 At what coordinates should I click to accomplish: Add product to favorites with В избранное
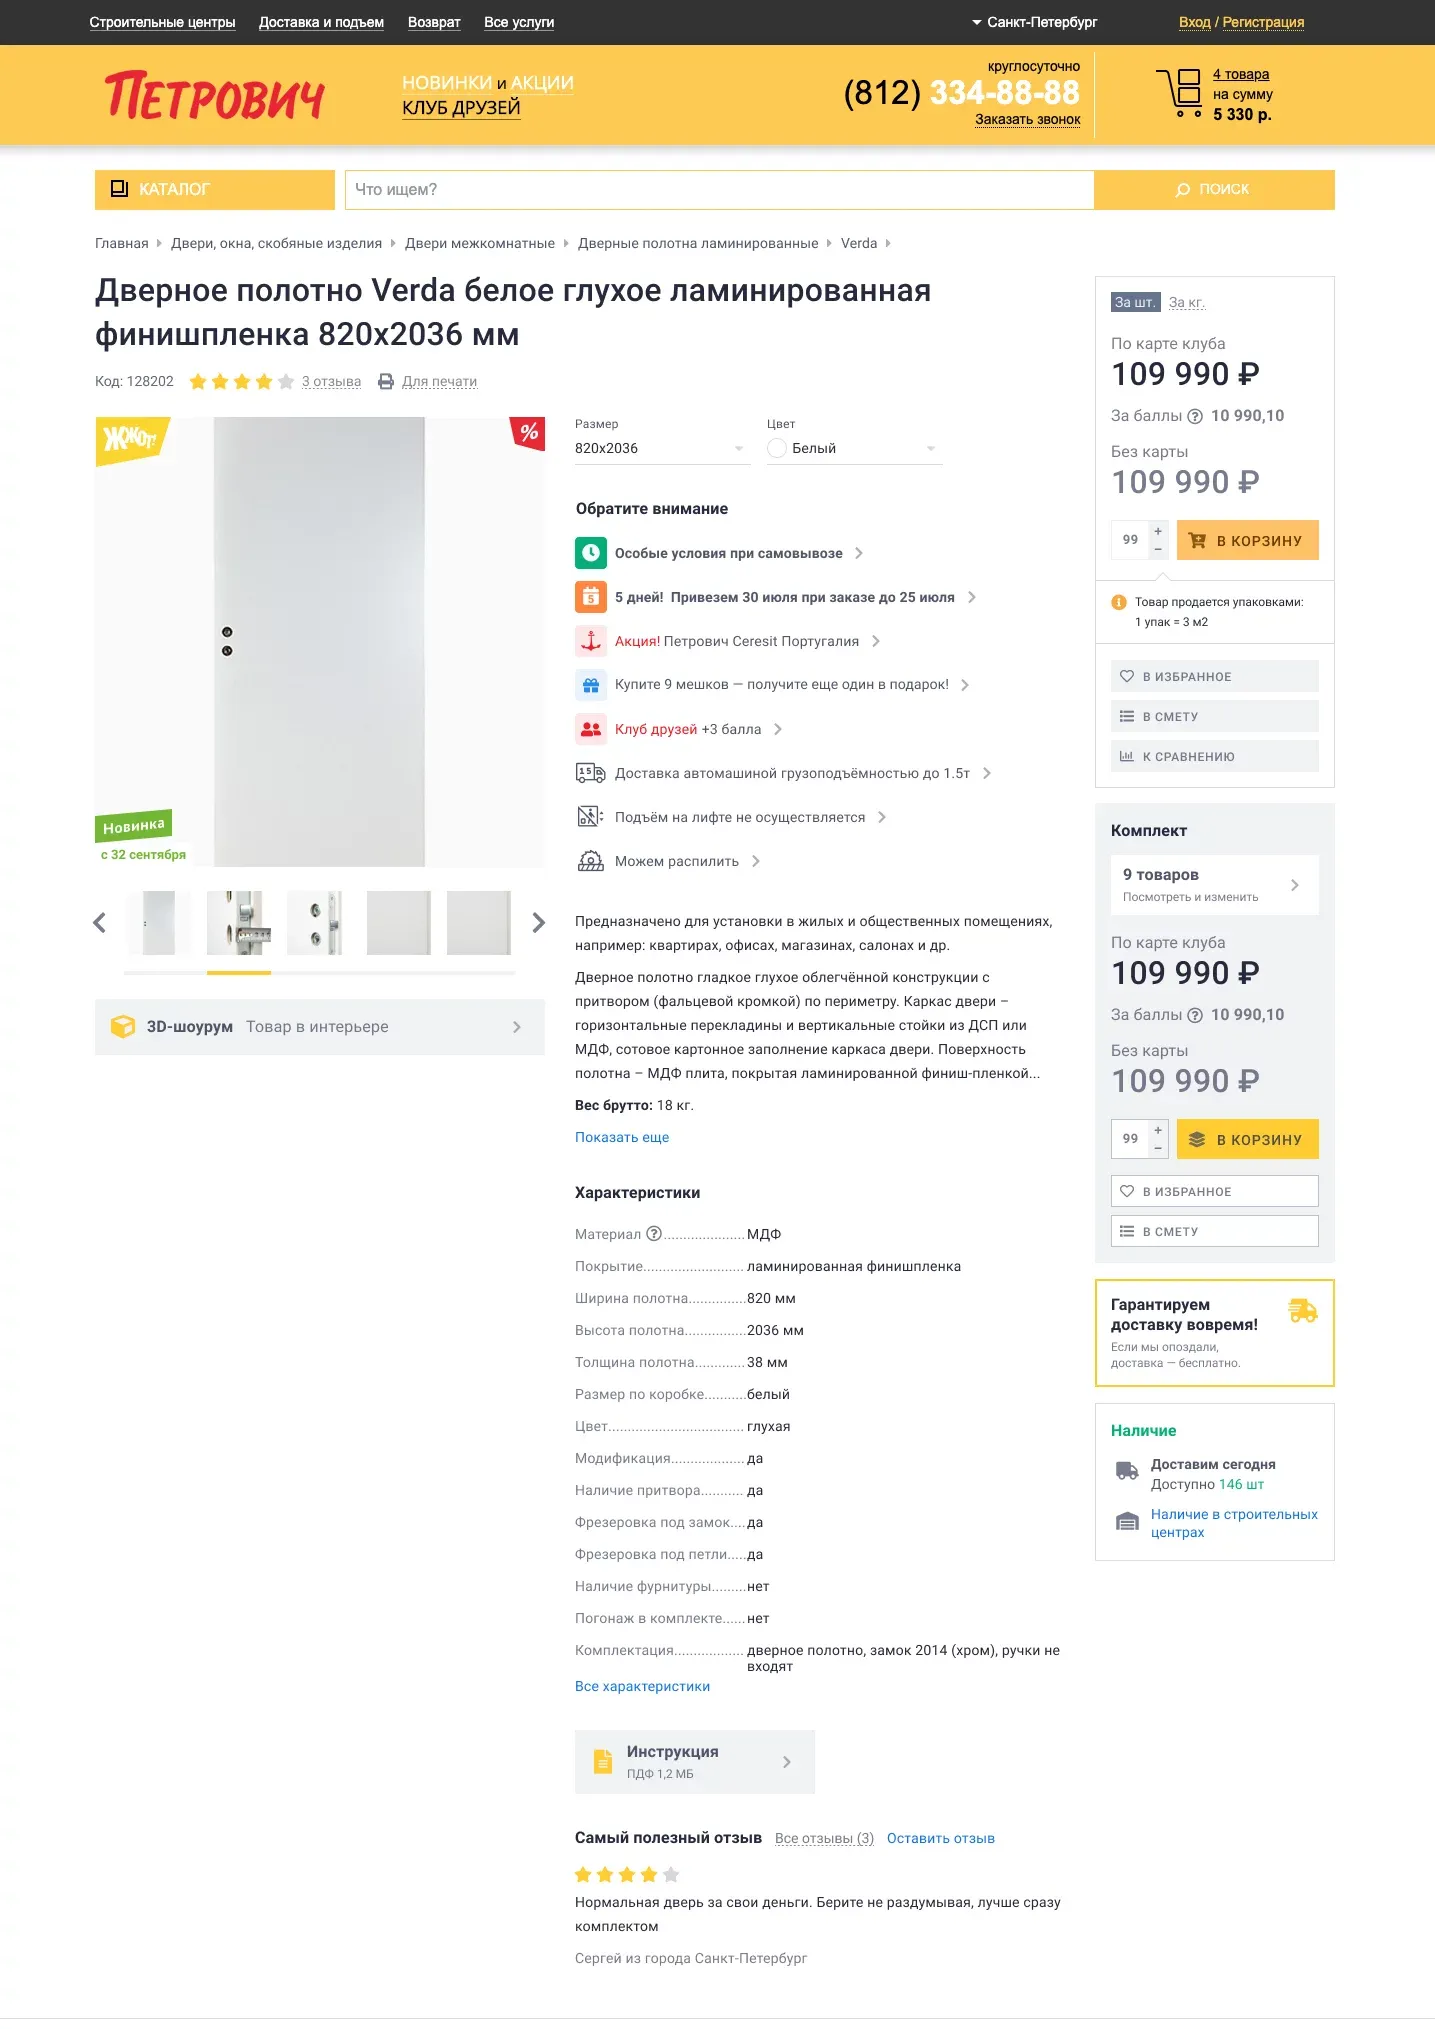1214,677
